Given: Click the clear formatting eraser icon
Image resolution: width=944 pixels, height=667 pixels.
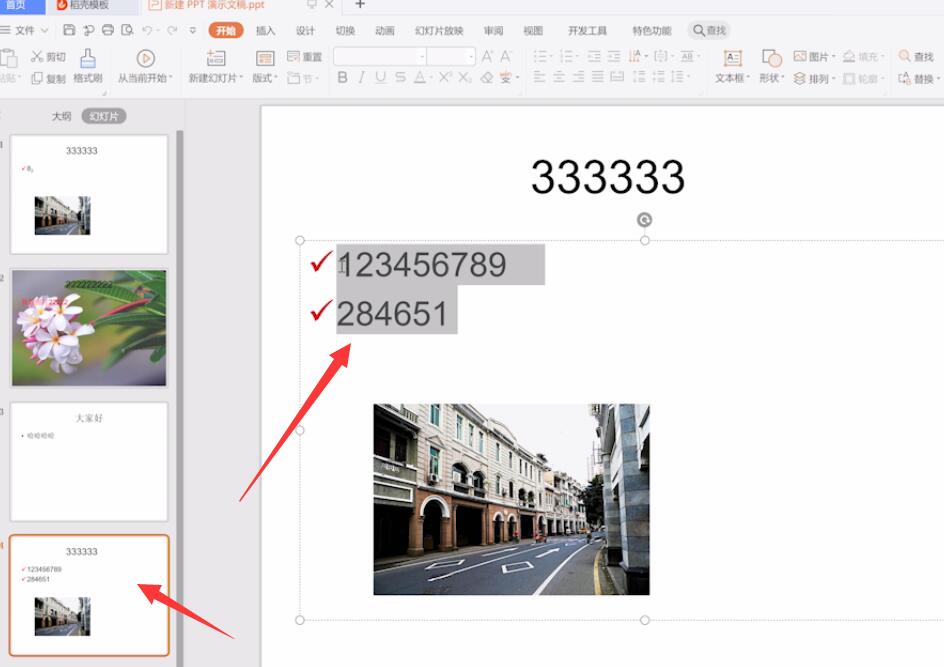Looking at the screenshot, I should click(x=486, y=77).
